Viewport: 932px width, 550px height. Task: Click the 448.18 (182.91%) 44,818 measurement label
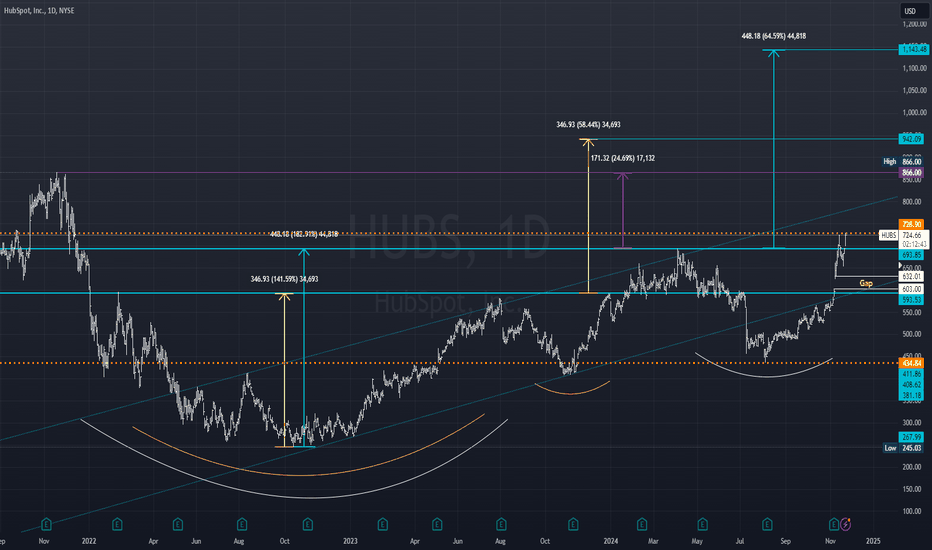coord(304,234)
